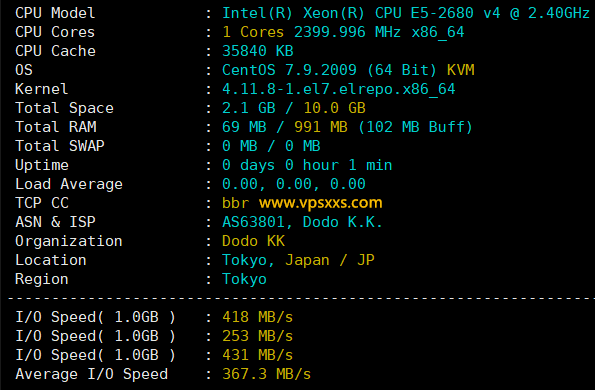The image size is (595, 390).
Task: Click the yellow KVM text
Action: coord(461,70)
